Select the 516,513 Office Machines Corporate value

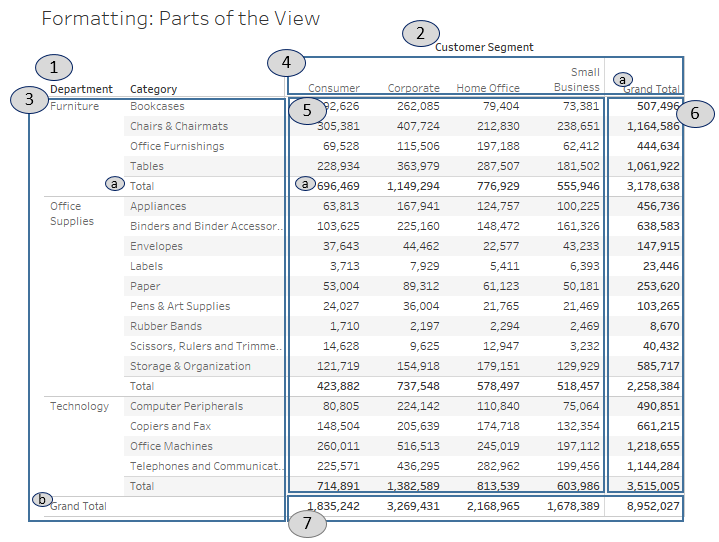pyautogui.click(x=418, y=446)
